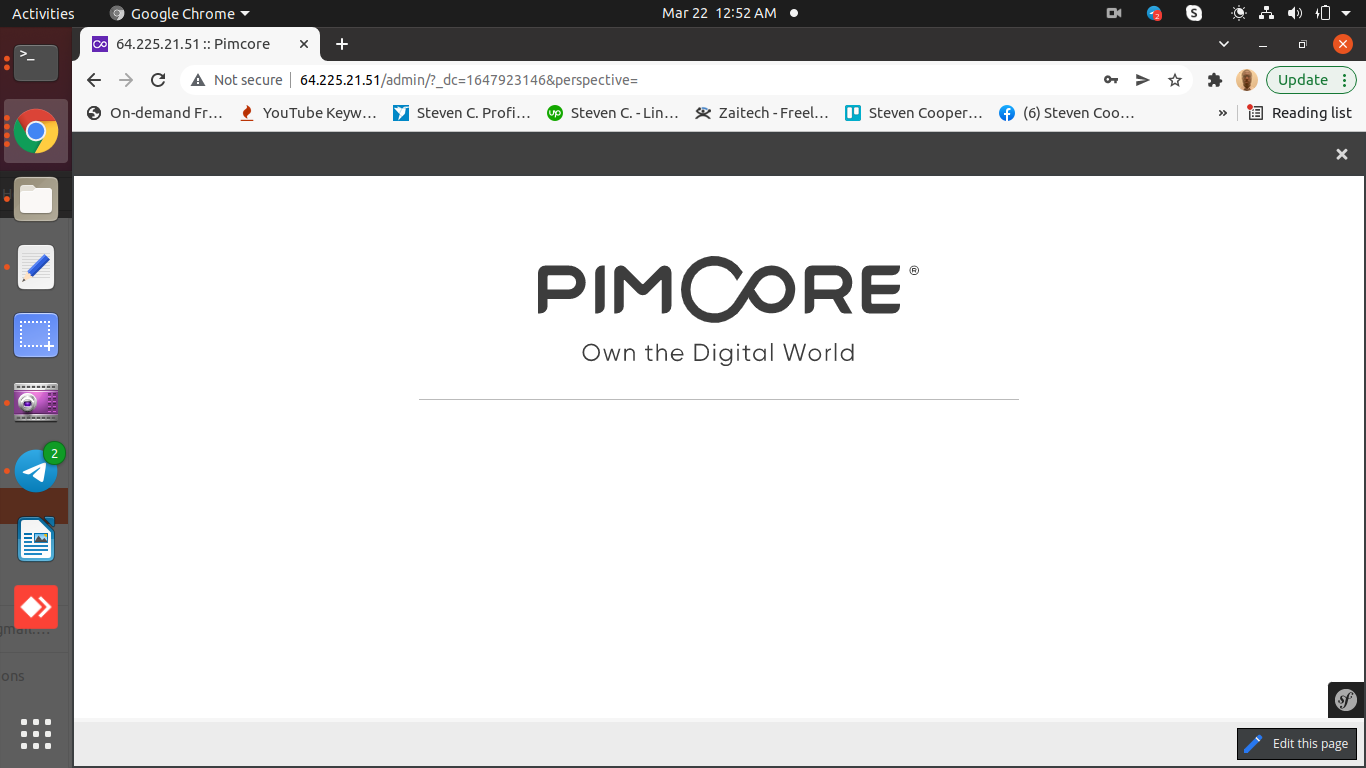The width and height of the screenshot is (1366, 768).
Task: Select the 64.225.21.51 :: Pimcore tab
Action: [194, 44]
